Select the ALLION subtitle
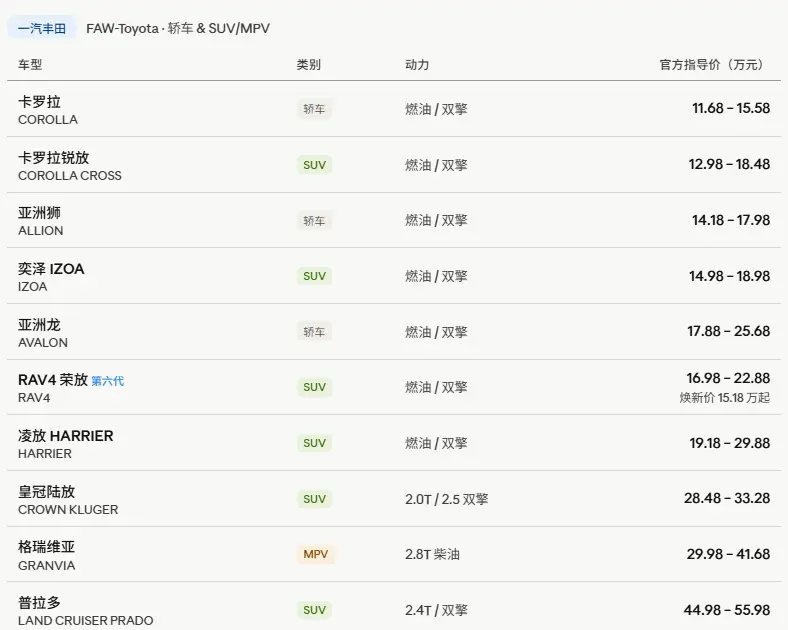Image resolution: width=788 pixels, height=630 pixels. [x=41, y=231]
